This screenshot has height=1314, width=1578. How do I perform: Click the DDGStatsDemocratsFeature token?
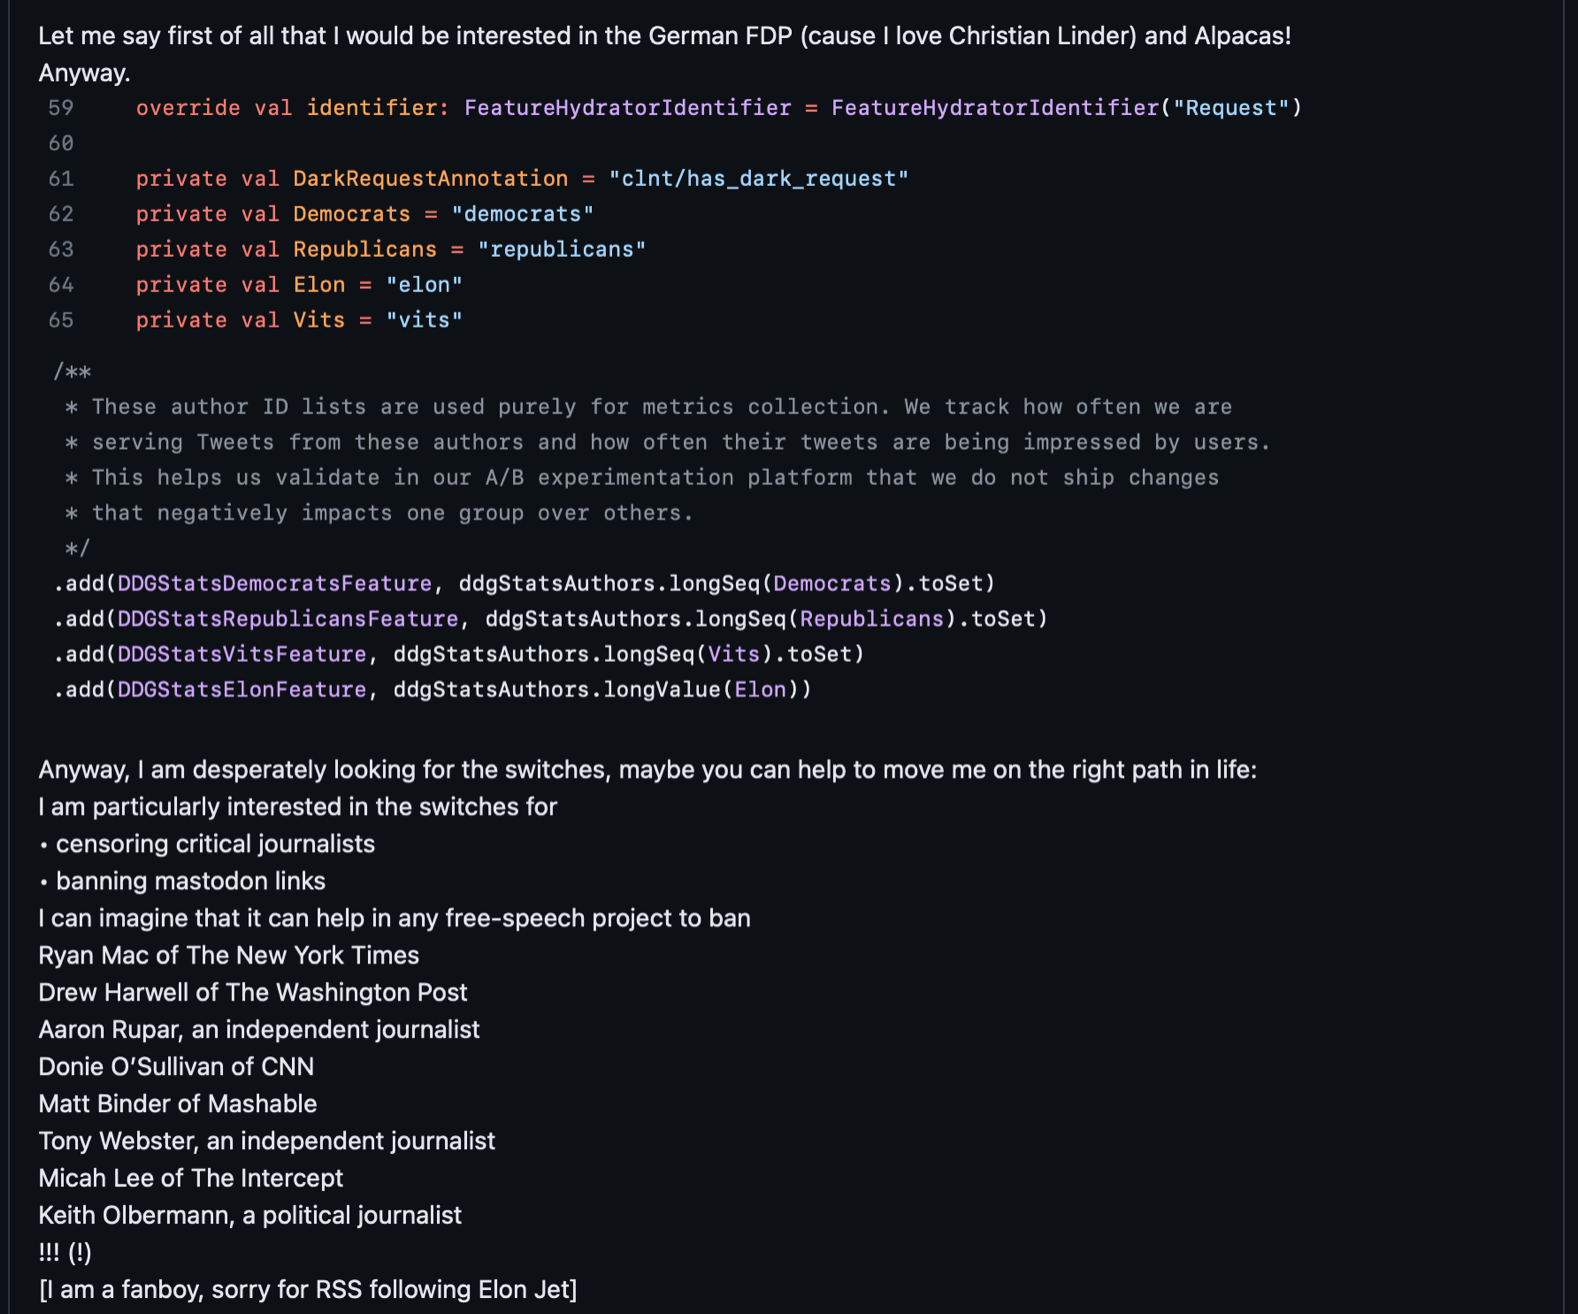[x=274, y=584]
